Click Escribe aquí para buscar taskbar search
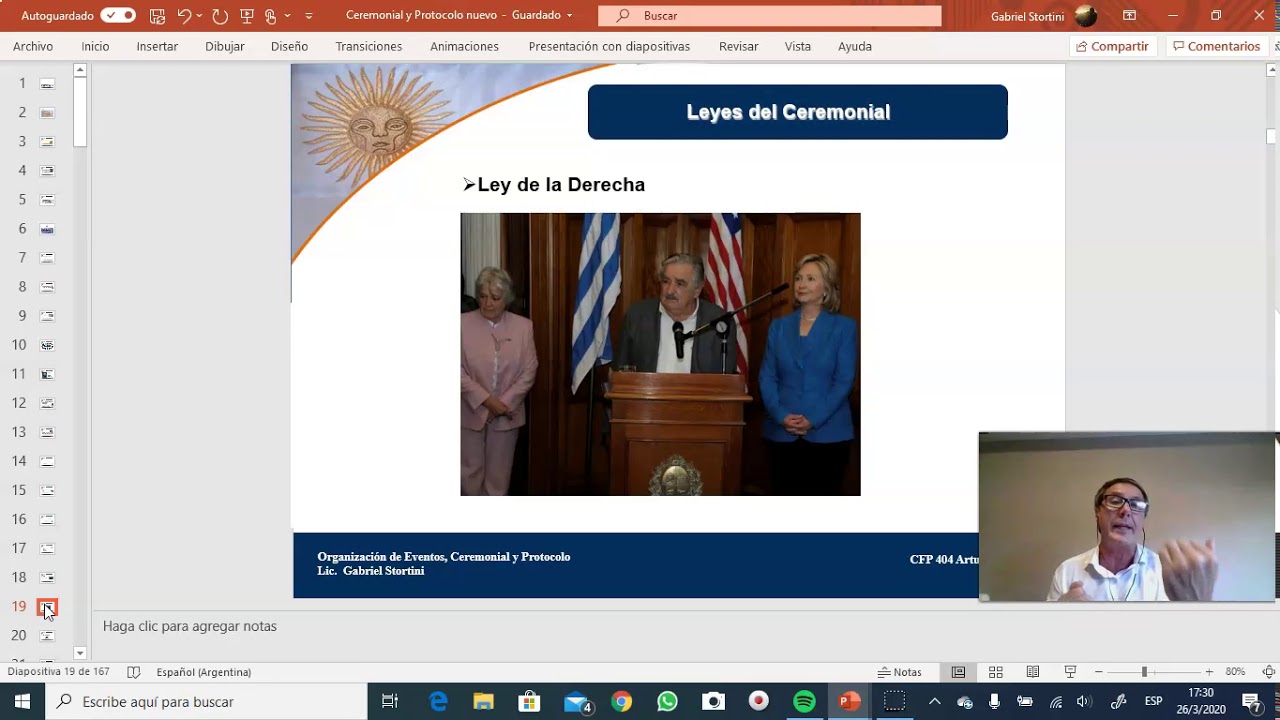This screenshot has width=1280, height=720. (206, 702)
